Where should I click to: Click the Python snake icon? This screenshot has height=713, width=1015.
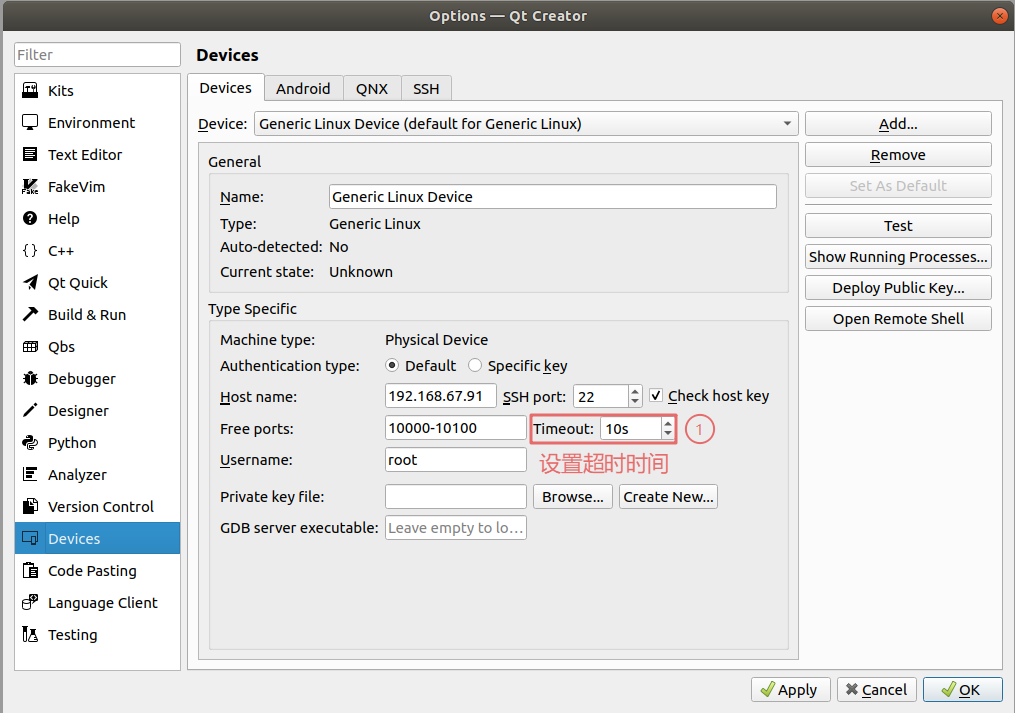(30, 443)
